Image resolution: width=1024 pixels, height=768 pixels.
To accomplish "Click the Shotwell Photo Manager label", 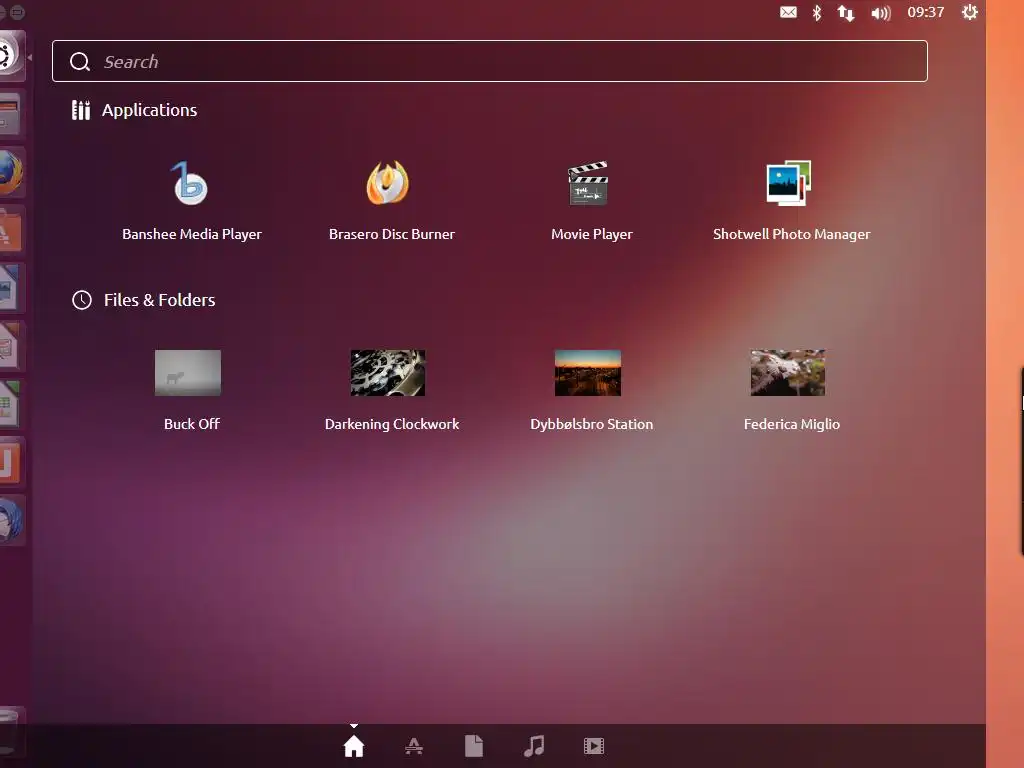I will tap(792, 234).
